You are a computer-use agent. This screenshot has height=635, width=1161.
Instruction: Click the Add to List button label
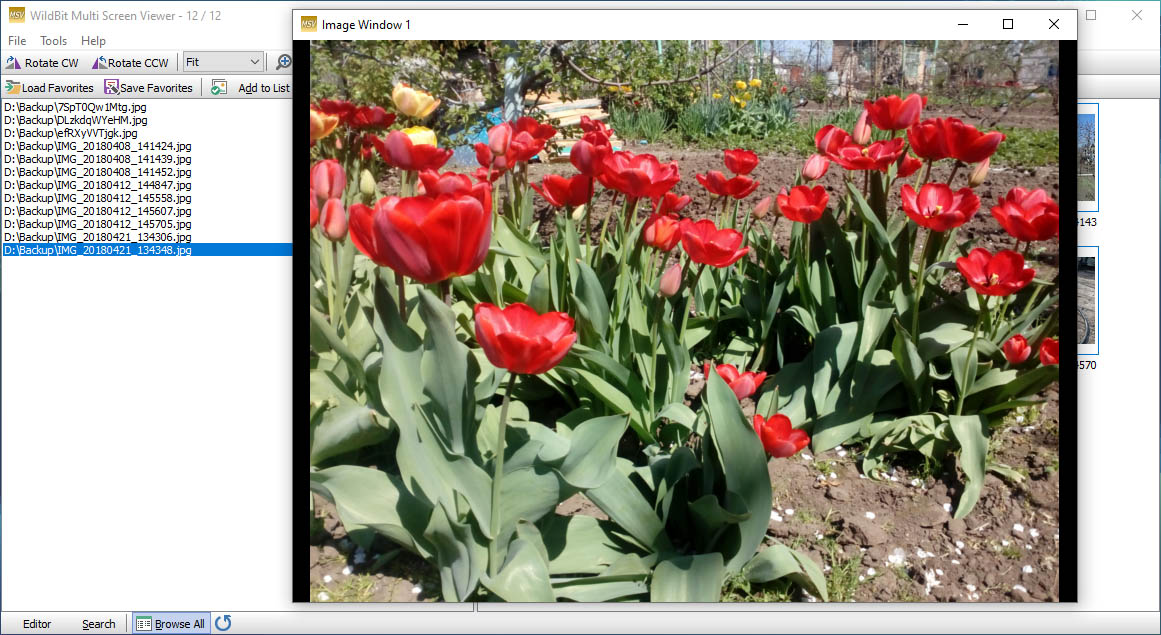click(264, 87)
